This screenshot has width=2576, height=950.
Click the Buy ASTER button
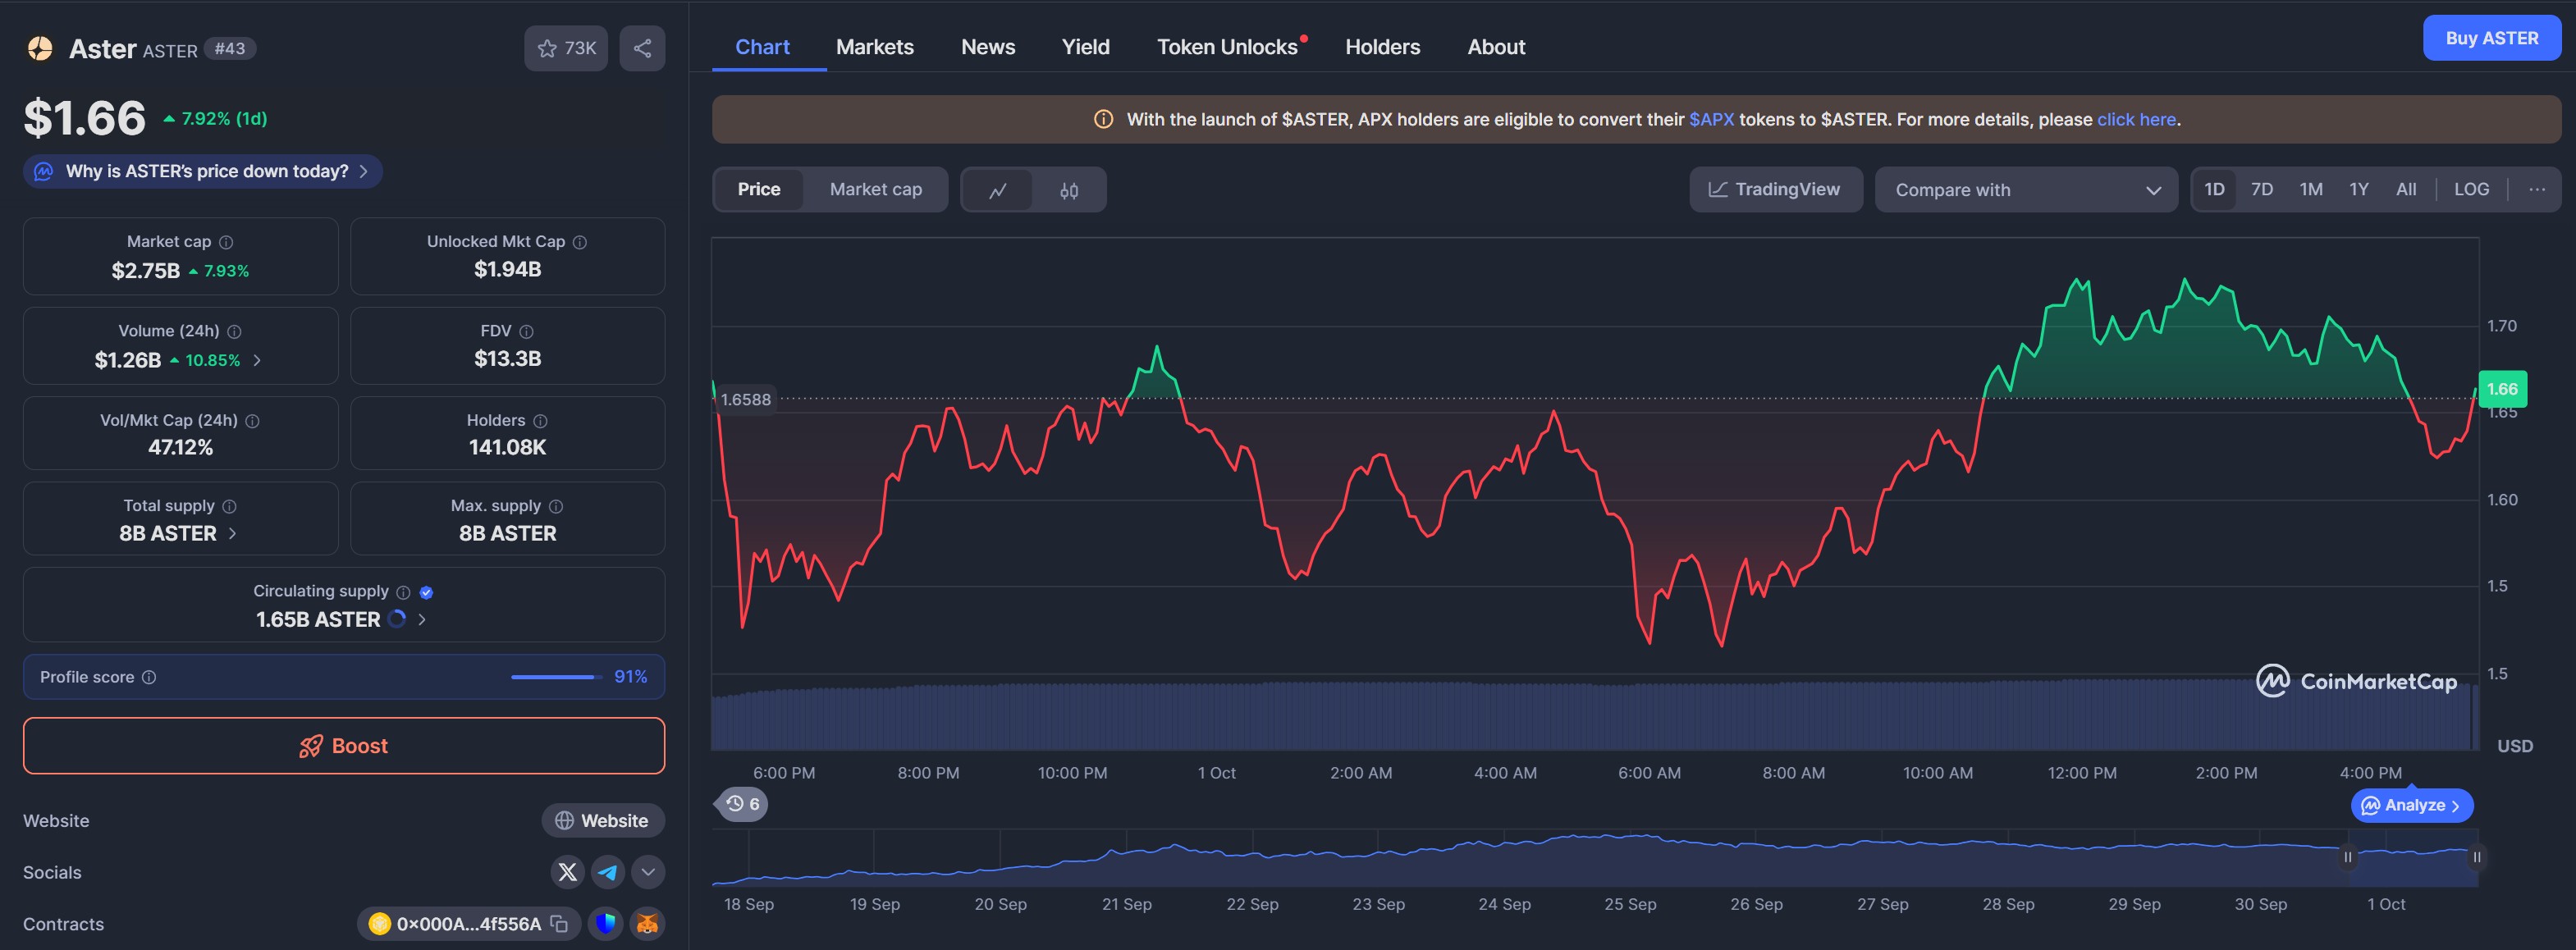coord(2491,38)
